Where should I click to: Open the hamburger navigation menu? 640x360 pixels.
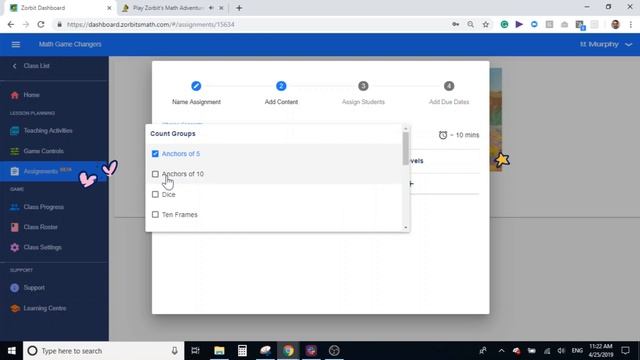tap(16, 44)
